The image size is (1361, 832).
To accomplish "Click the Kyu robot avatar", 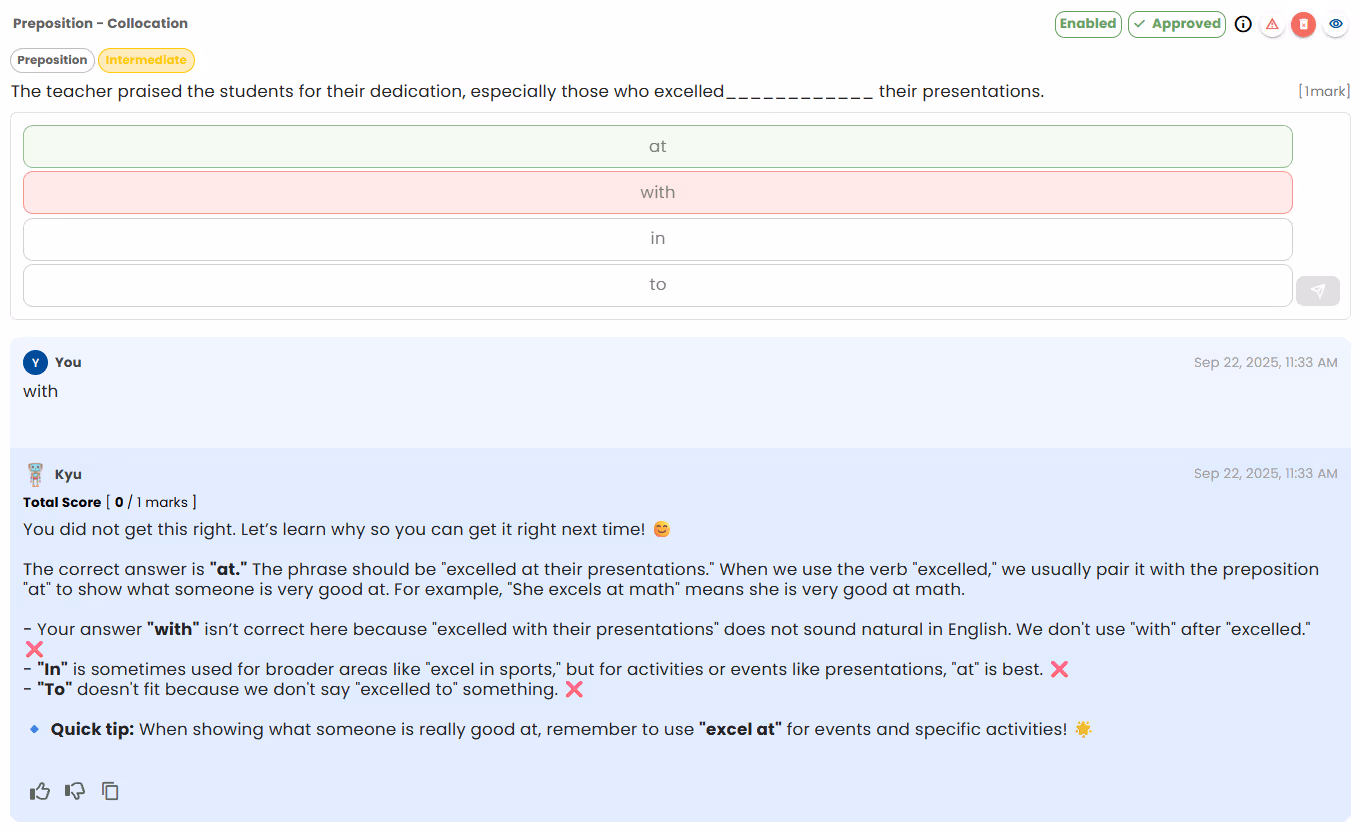I will point(35,474).
